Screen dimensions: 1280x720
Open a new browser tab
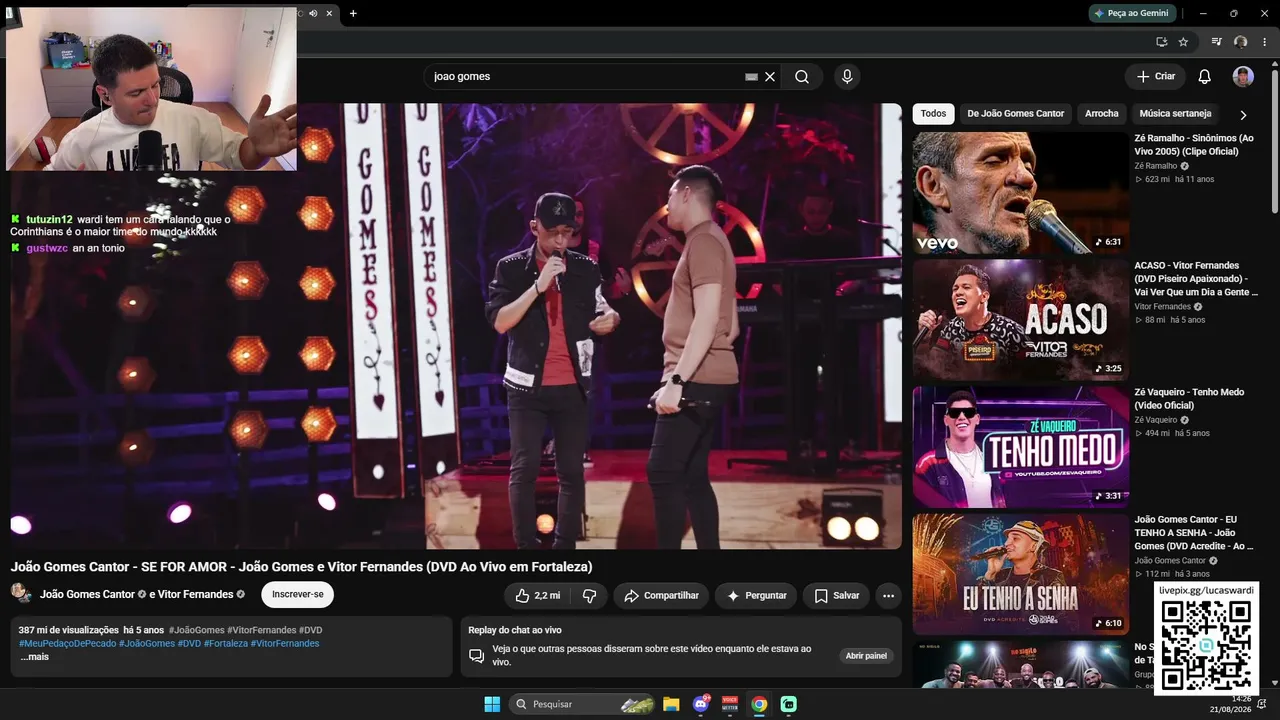pos(353,13)
